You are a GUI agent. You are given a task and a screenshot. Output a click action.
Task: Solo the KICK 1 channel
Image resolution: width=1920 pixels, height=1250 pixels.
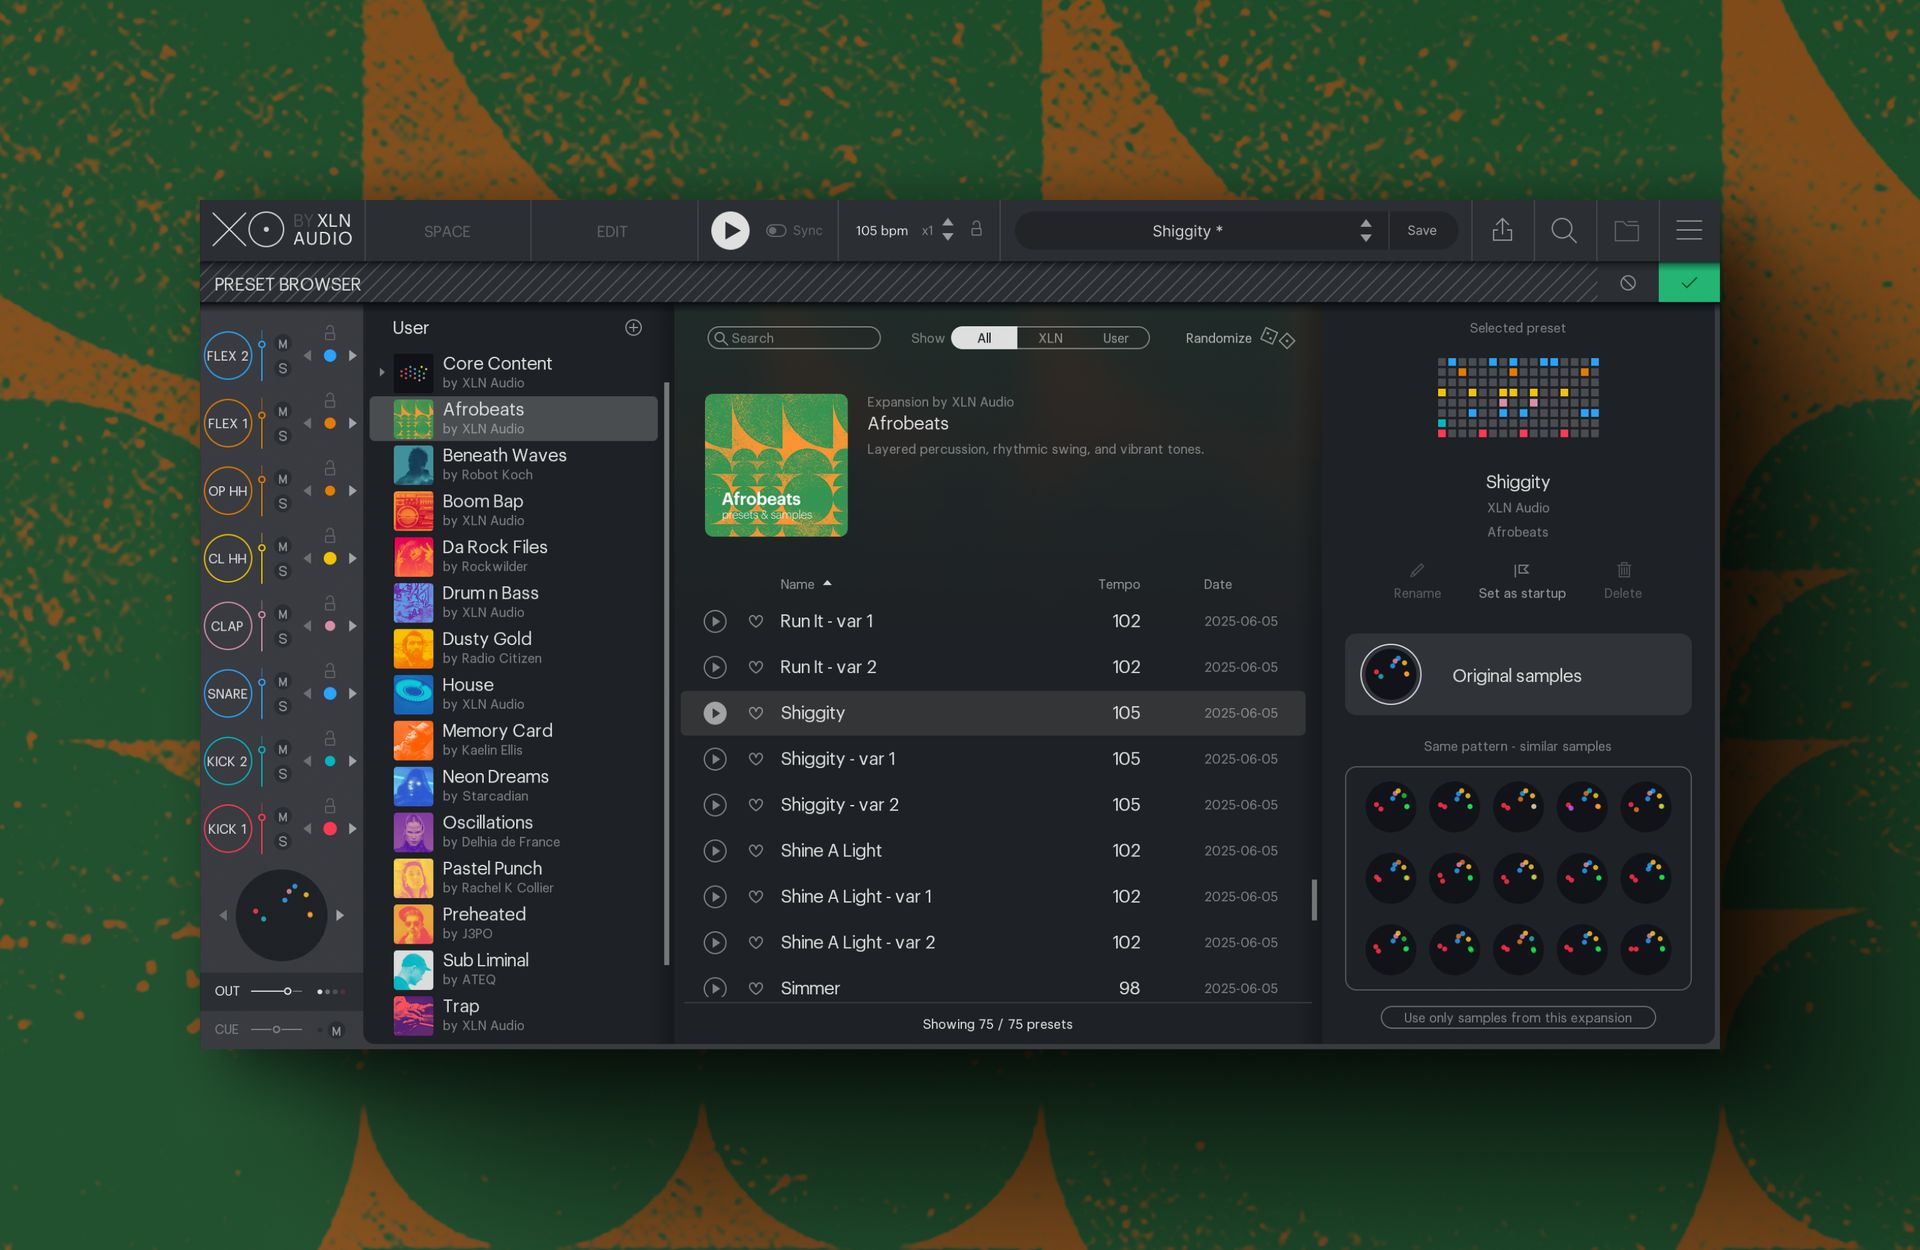(x=283, y=841)
